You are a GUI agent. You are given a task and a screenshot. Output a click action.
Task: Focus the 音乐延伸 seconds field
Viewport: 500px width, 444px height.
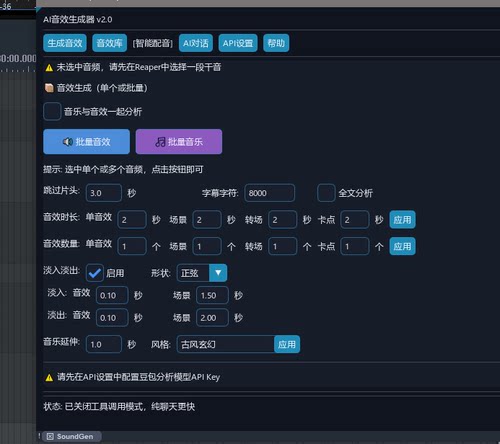tap(104, 344)
